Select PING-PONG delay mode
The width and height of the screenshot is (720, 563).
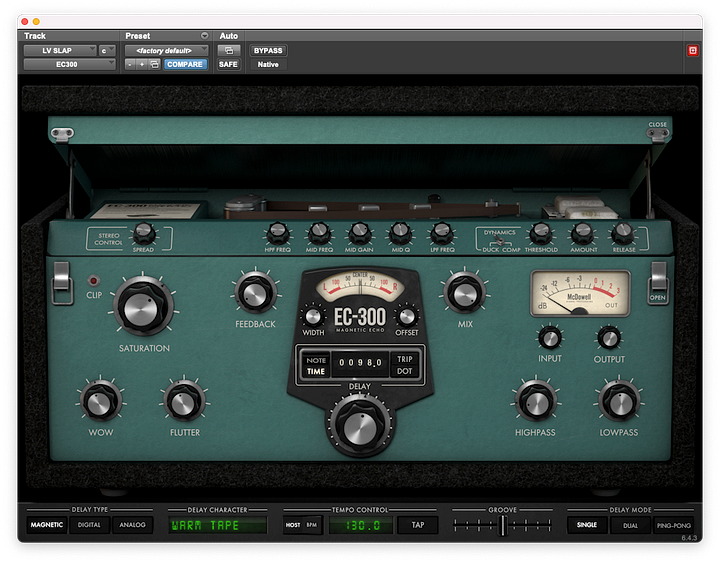coord(673,525)
